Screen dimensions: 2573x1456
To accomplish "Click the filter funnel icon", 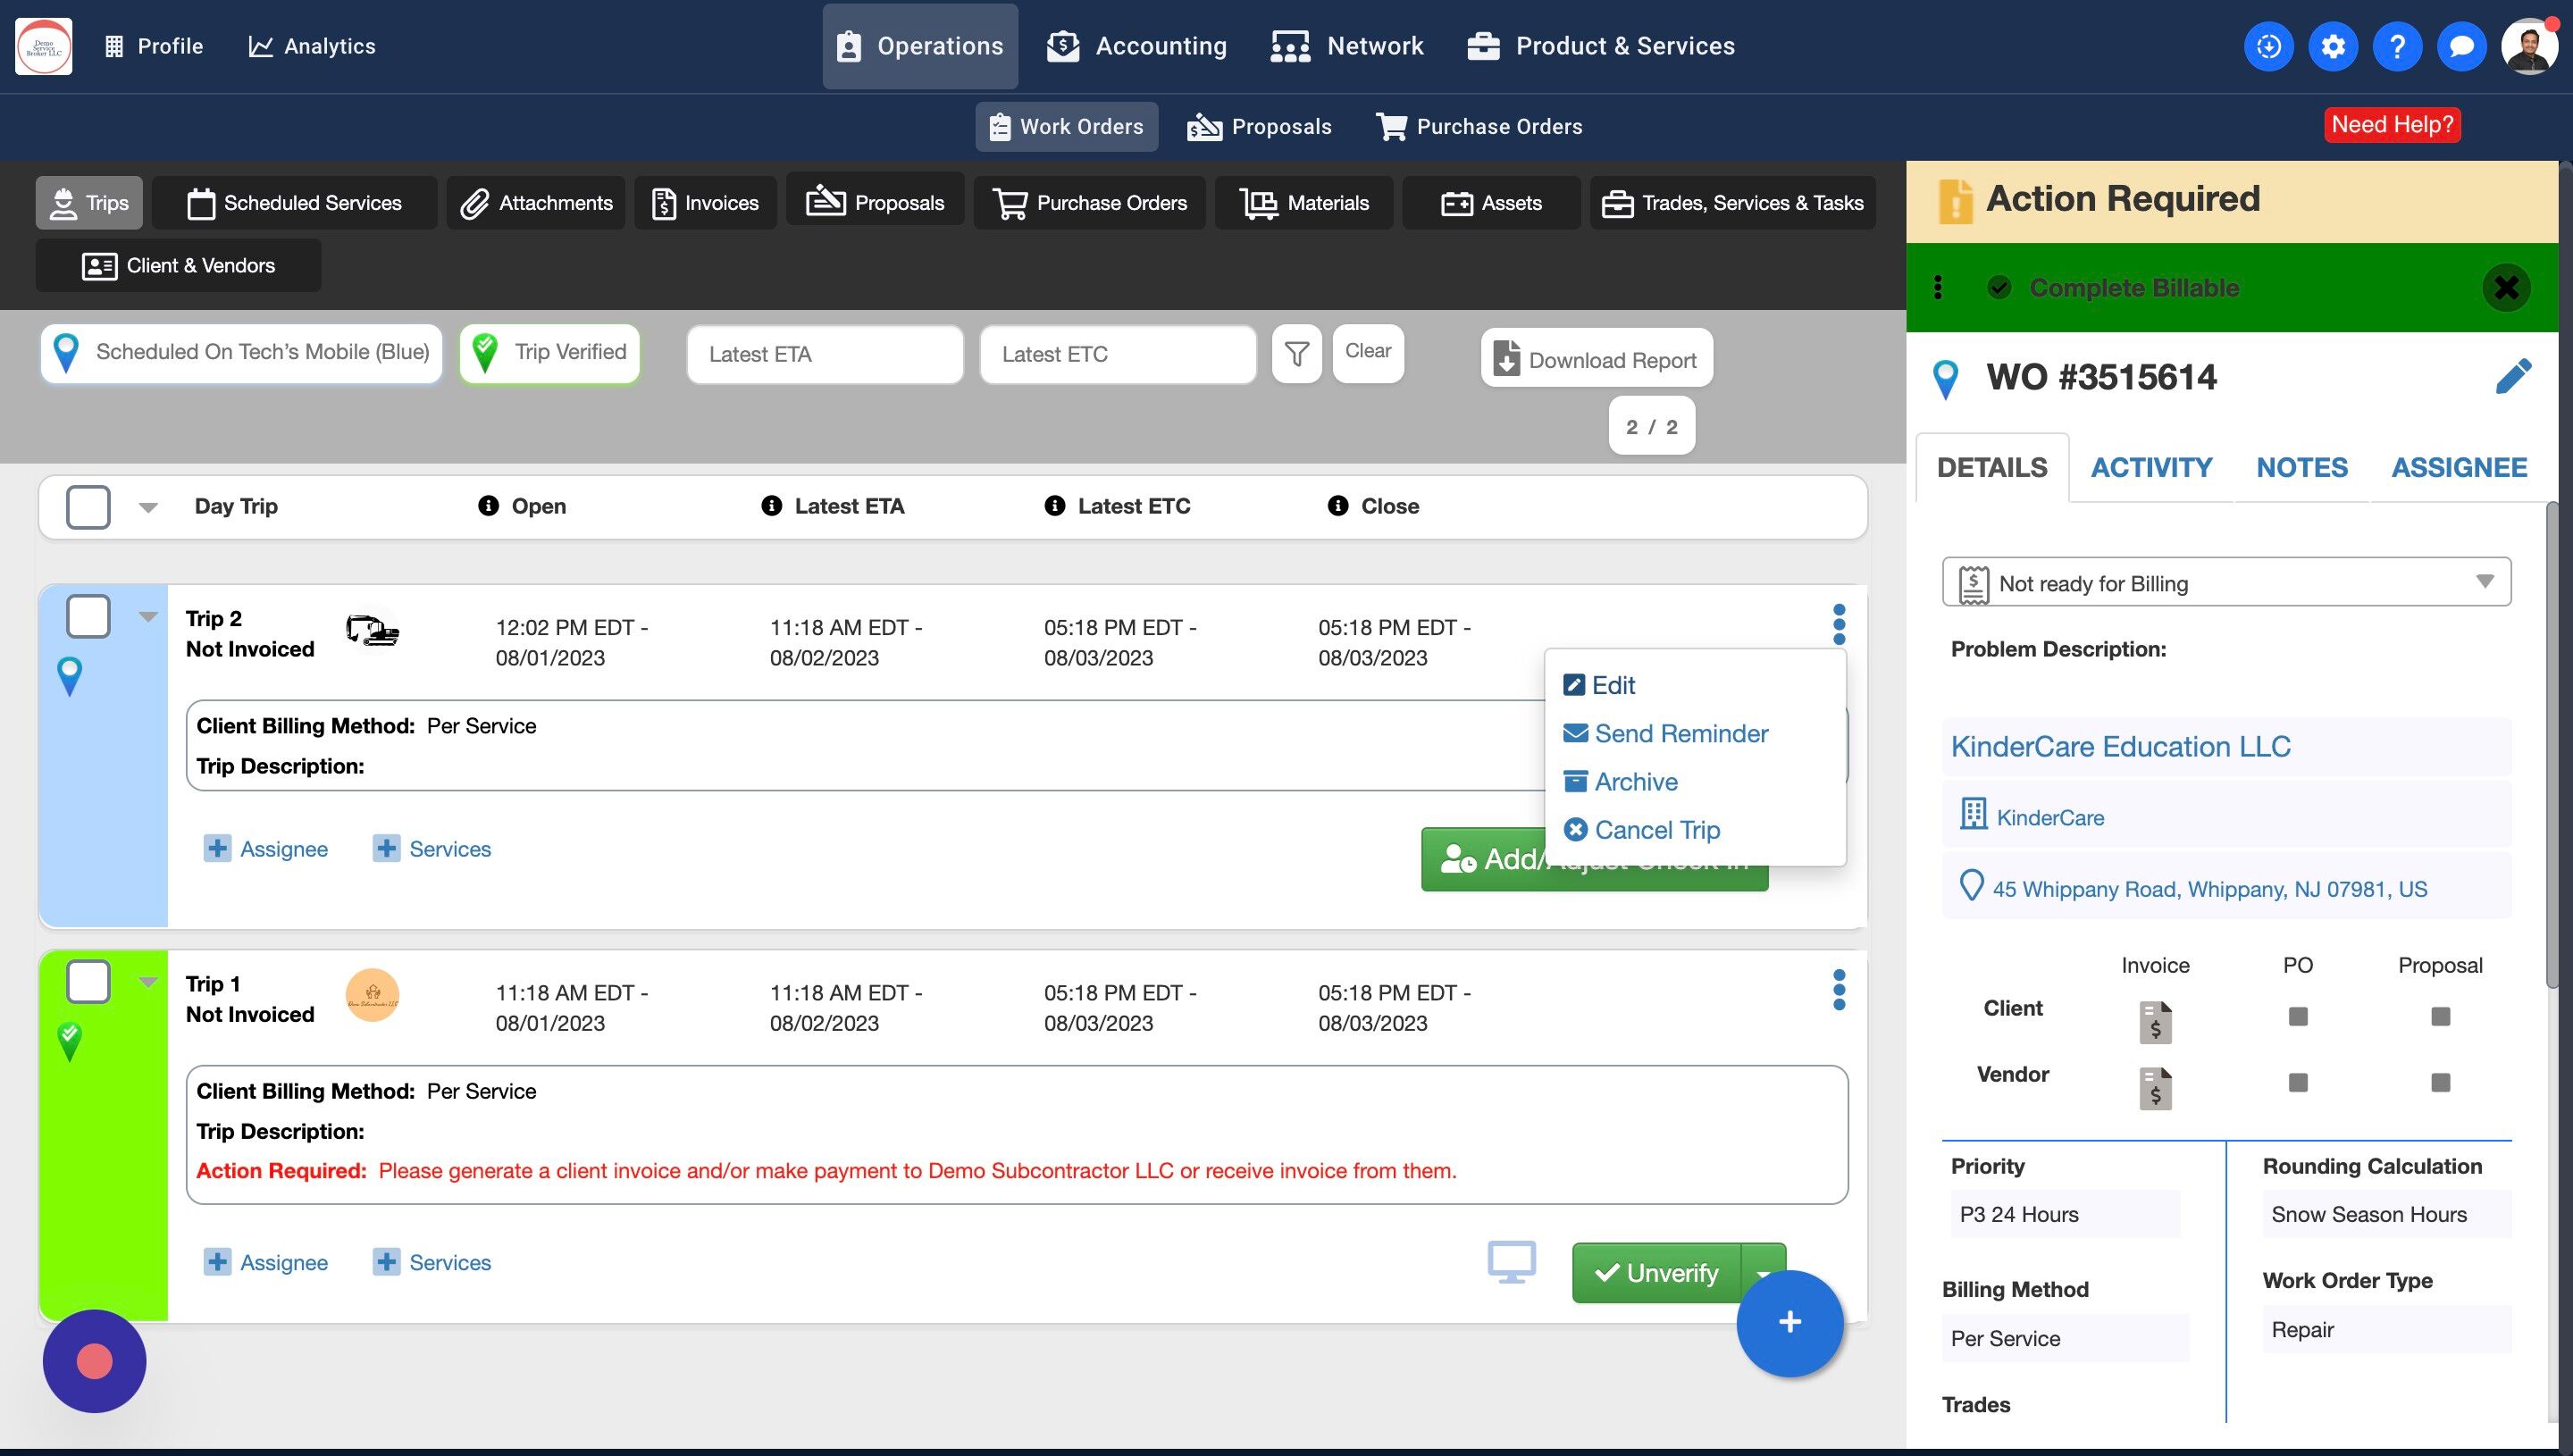I will [1296, 353].
